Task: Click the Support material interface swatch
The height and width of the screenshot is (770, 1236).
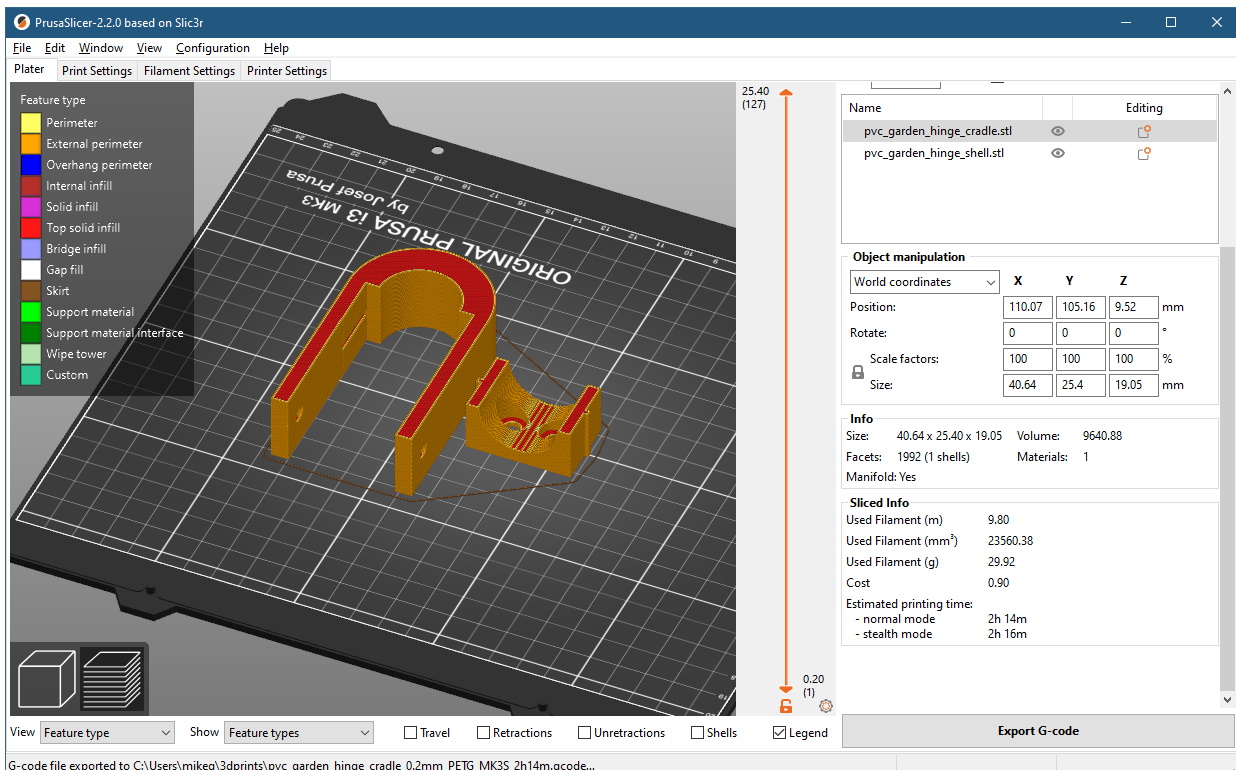Action: [x=31, y=333]
